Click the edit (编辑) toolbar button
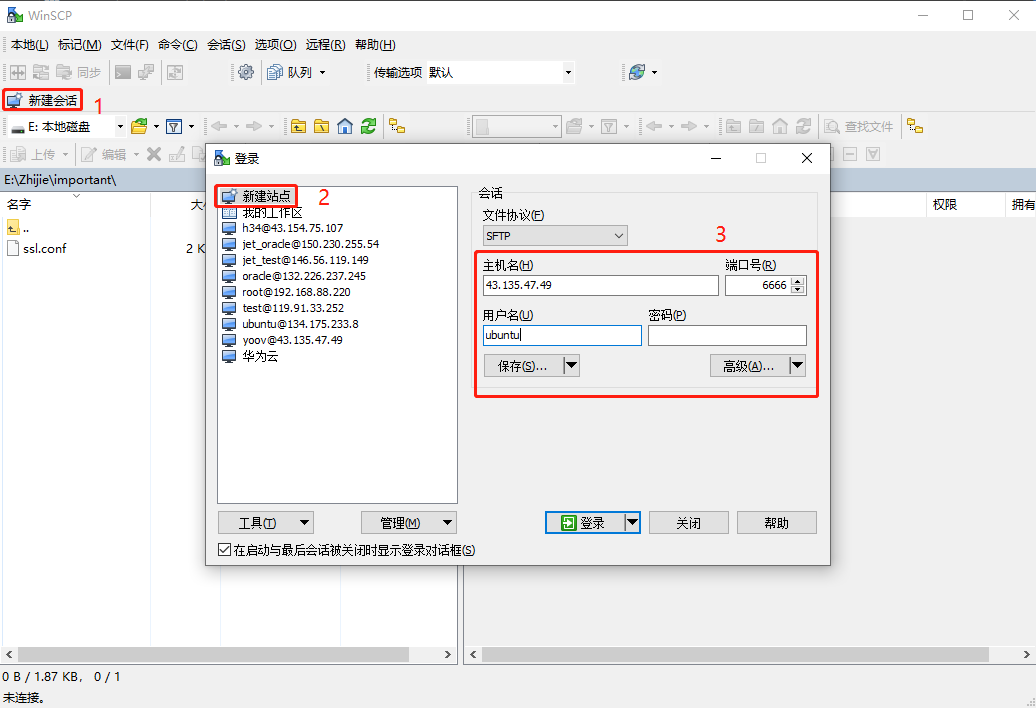Image resolution: width=1036 pixels, height=708 pixels. point(104,155)
